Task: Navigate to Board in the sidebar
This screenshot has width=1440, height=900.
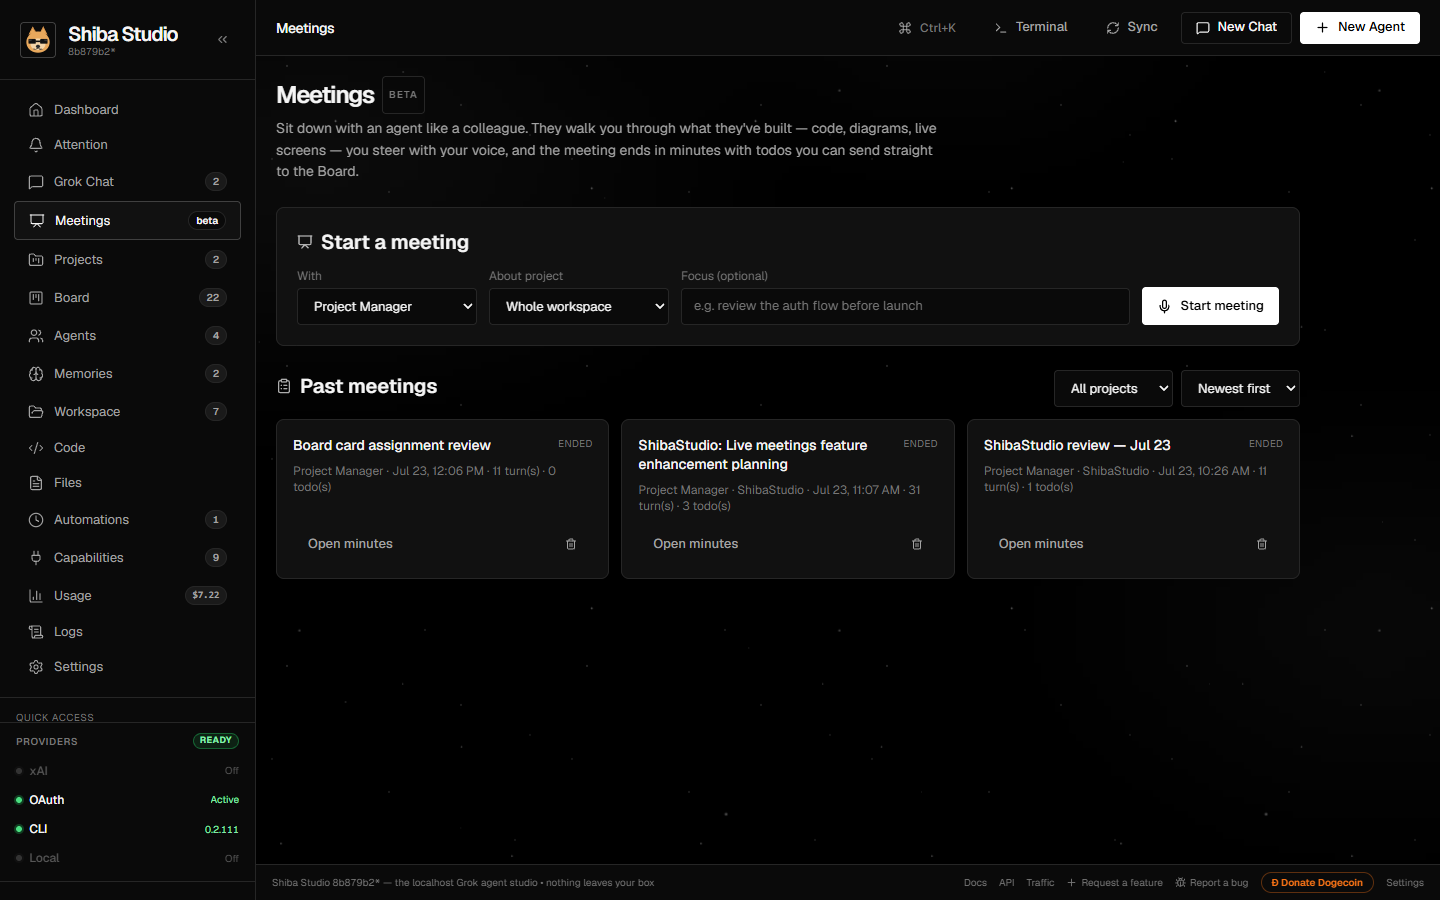Action: click(x=127, y=298)
